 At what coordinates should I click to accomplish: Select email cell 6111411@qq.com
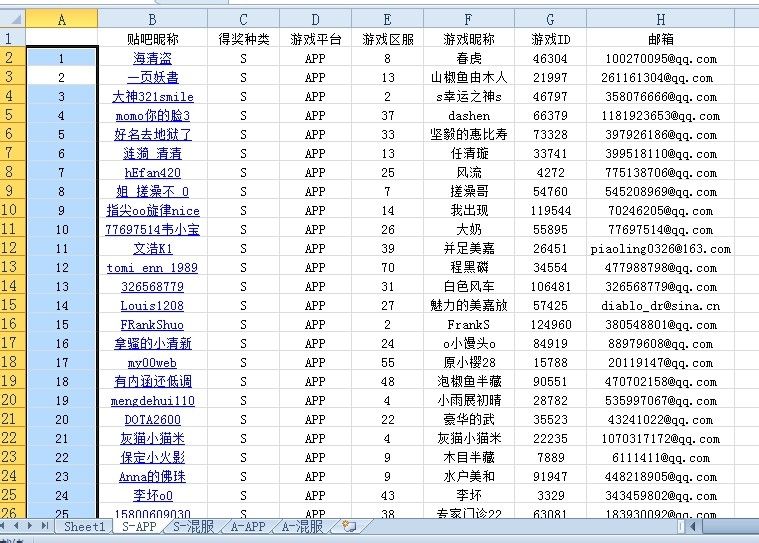click(x=661, y=457)
